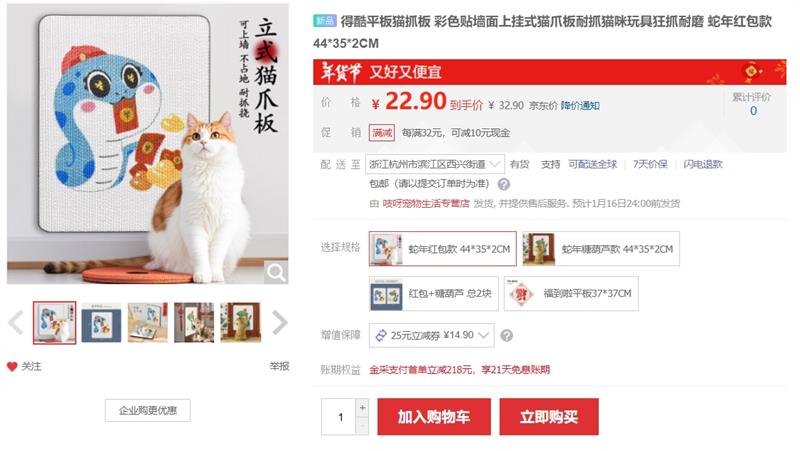Select the 蛇年糖葫芦款 44*35*2CM option
The width and height of the screenshot is (800, 451).
pos(601,248)
